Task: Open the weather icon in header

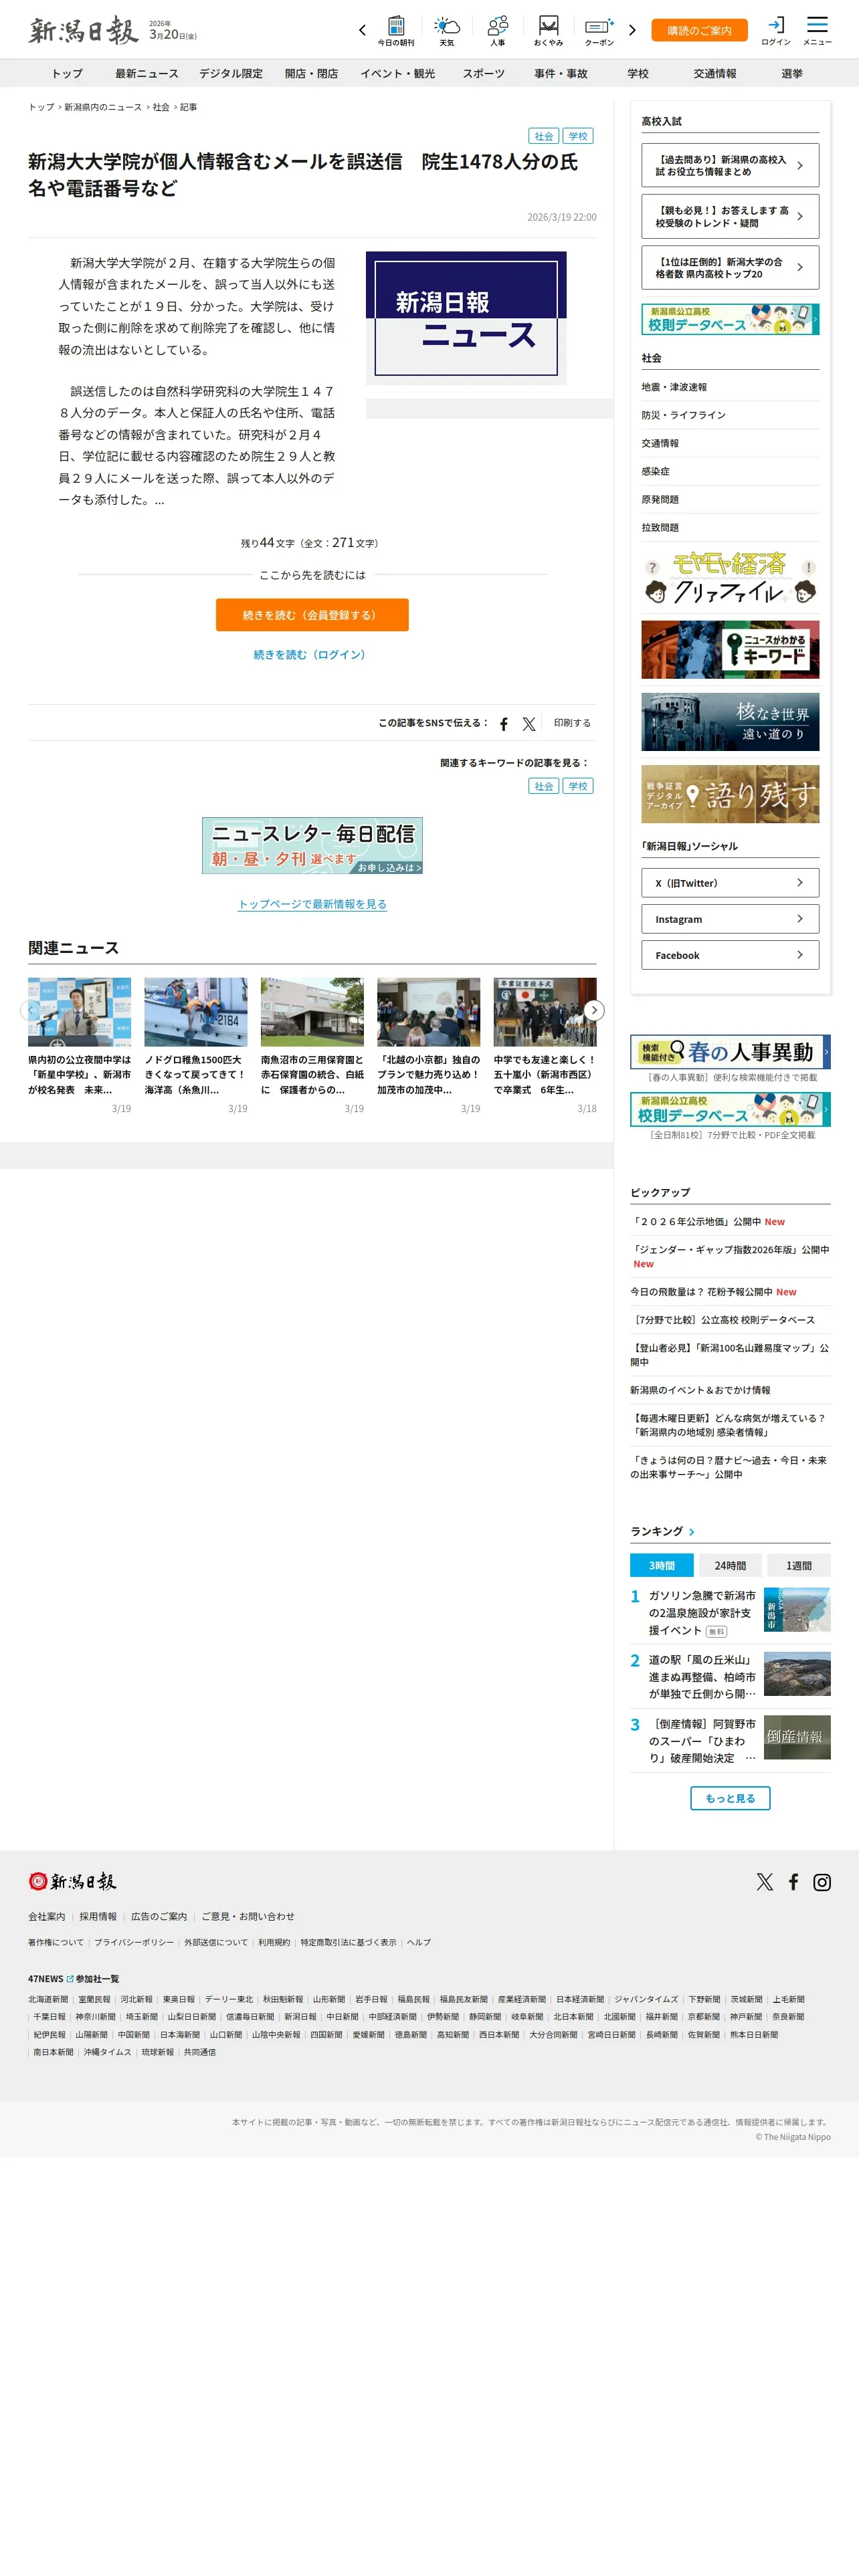Action: click(x=447, y=31)
